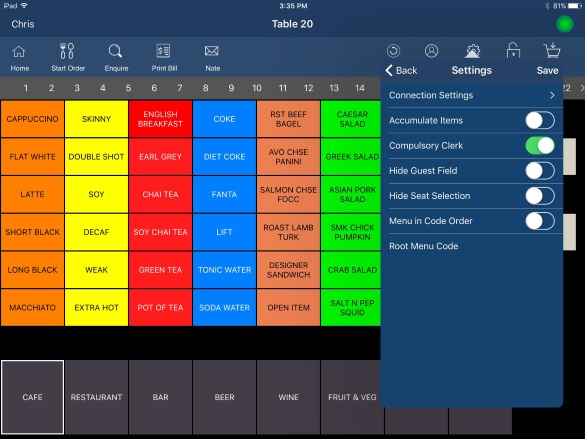Screen dimensions: 585x439
Task: Toggle Hide Guest Field on
Action: pos(540,171)
